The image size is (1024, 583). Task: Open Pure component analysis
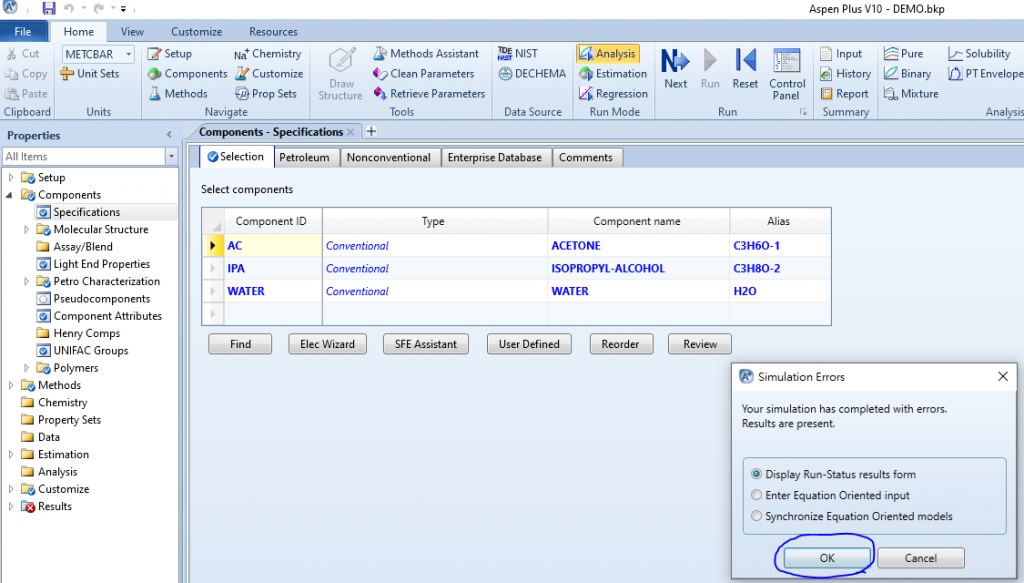tap(903, 54)
